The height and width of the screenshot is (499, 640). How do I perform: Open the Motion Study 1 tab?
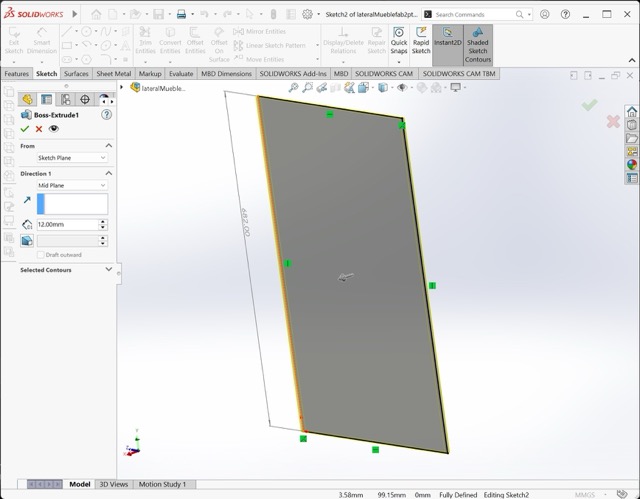coord(162,484)
